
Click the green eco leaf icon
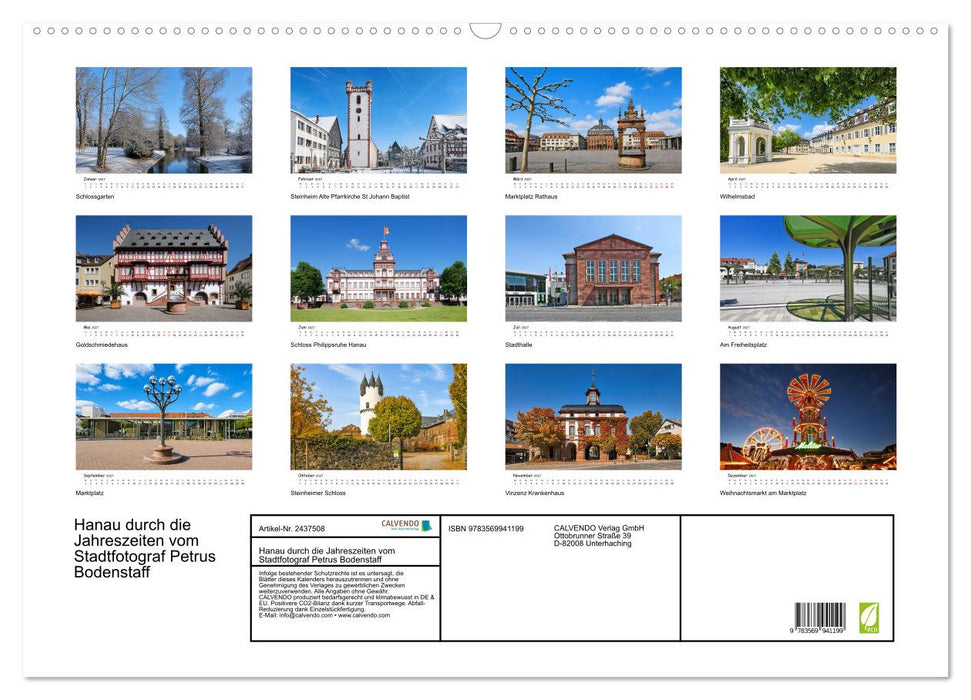[x=868, y=618]
